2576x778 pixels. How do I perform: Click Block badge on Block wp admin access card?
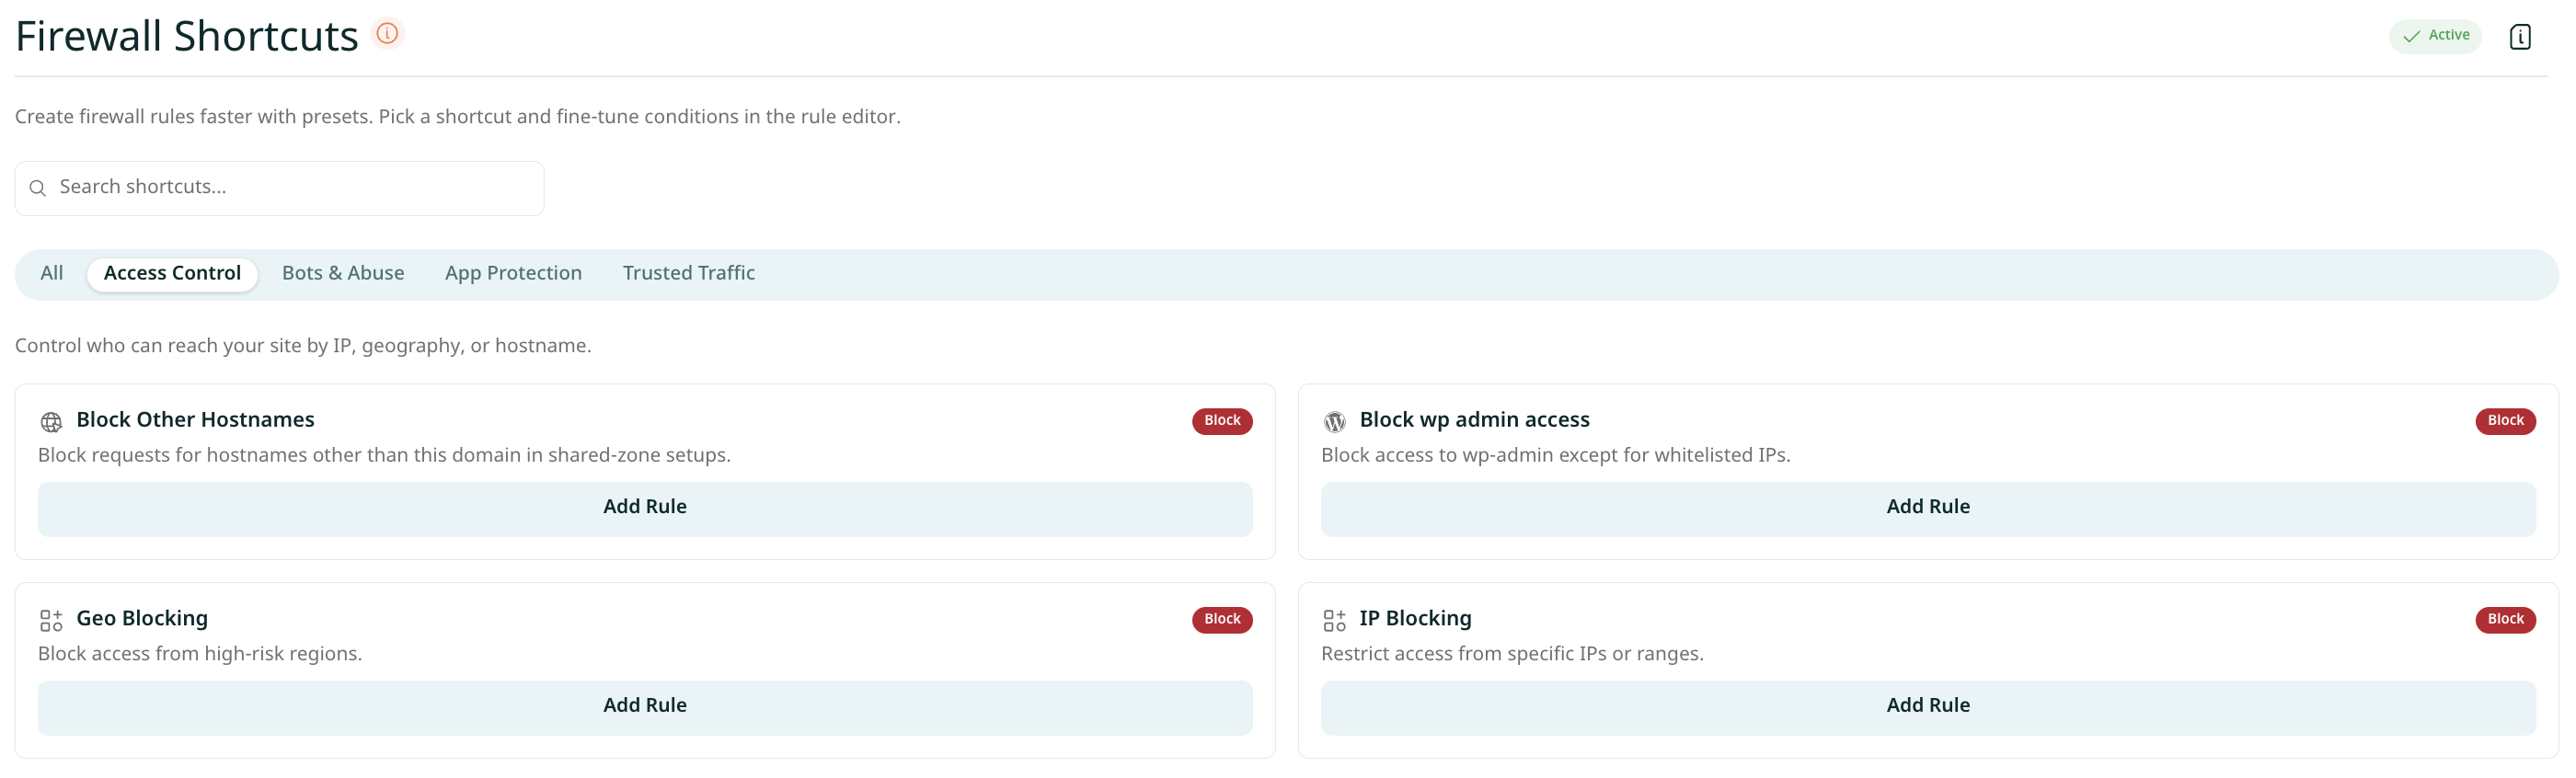pos(2504,421)
